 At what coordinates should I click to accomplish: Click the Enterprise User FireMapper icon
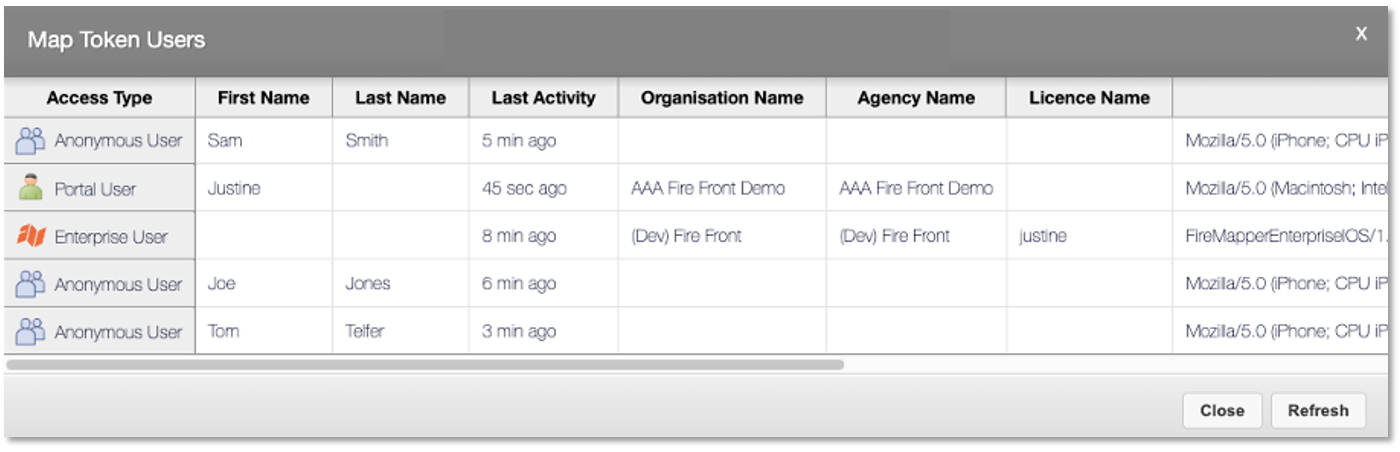click(x=31, y=237)
